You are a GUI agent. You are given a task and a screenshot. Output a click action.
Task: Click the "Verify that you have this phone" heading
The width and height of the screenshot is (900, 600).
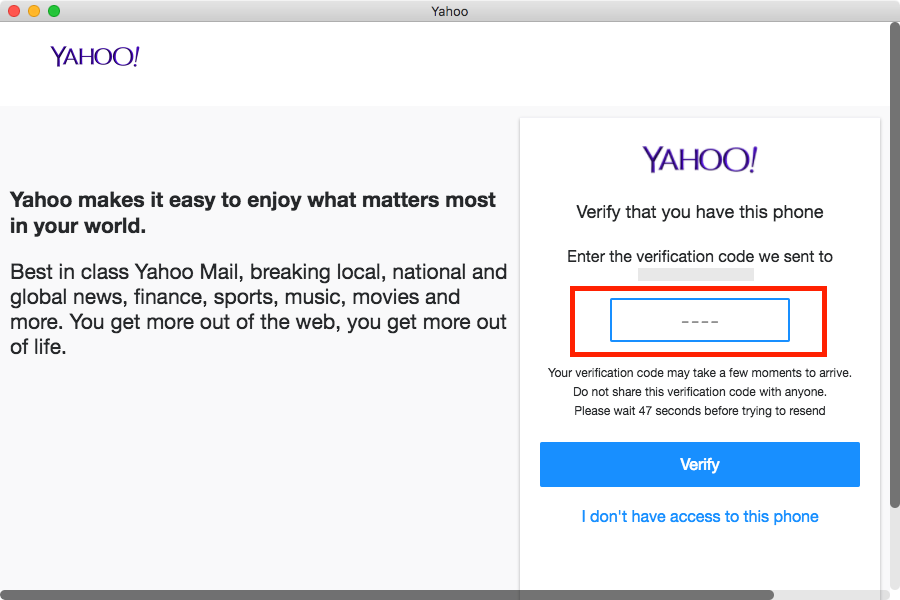700,212
